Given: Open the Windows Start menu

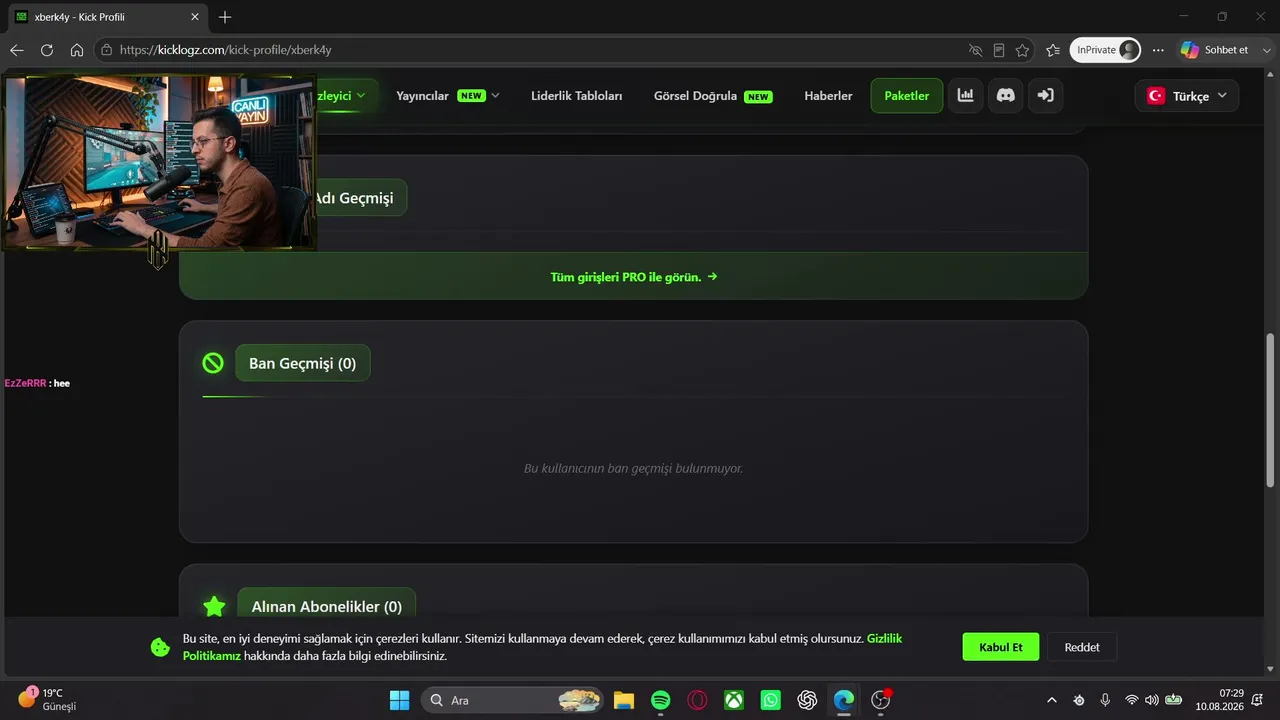Looking at the screenshot, I should pos(399,700).
